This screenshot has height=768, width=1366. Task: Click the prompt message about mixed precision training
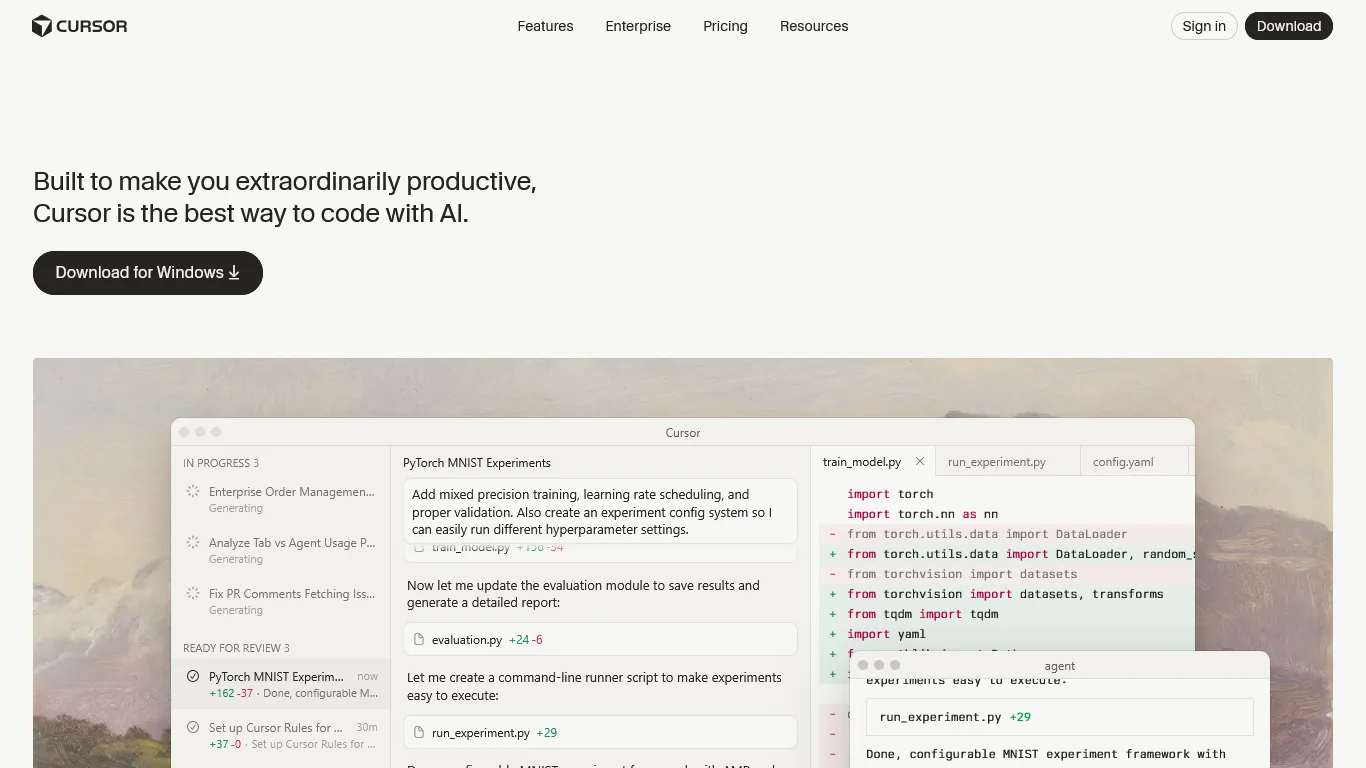tap(600, 511)
